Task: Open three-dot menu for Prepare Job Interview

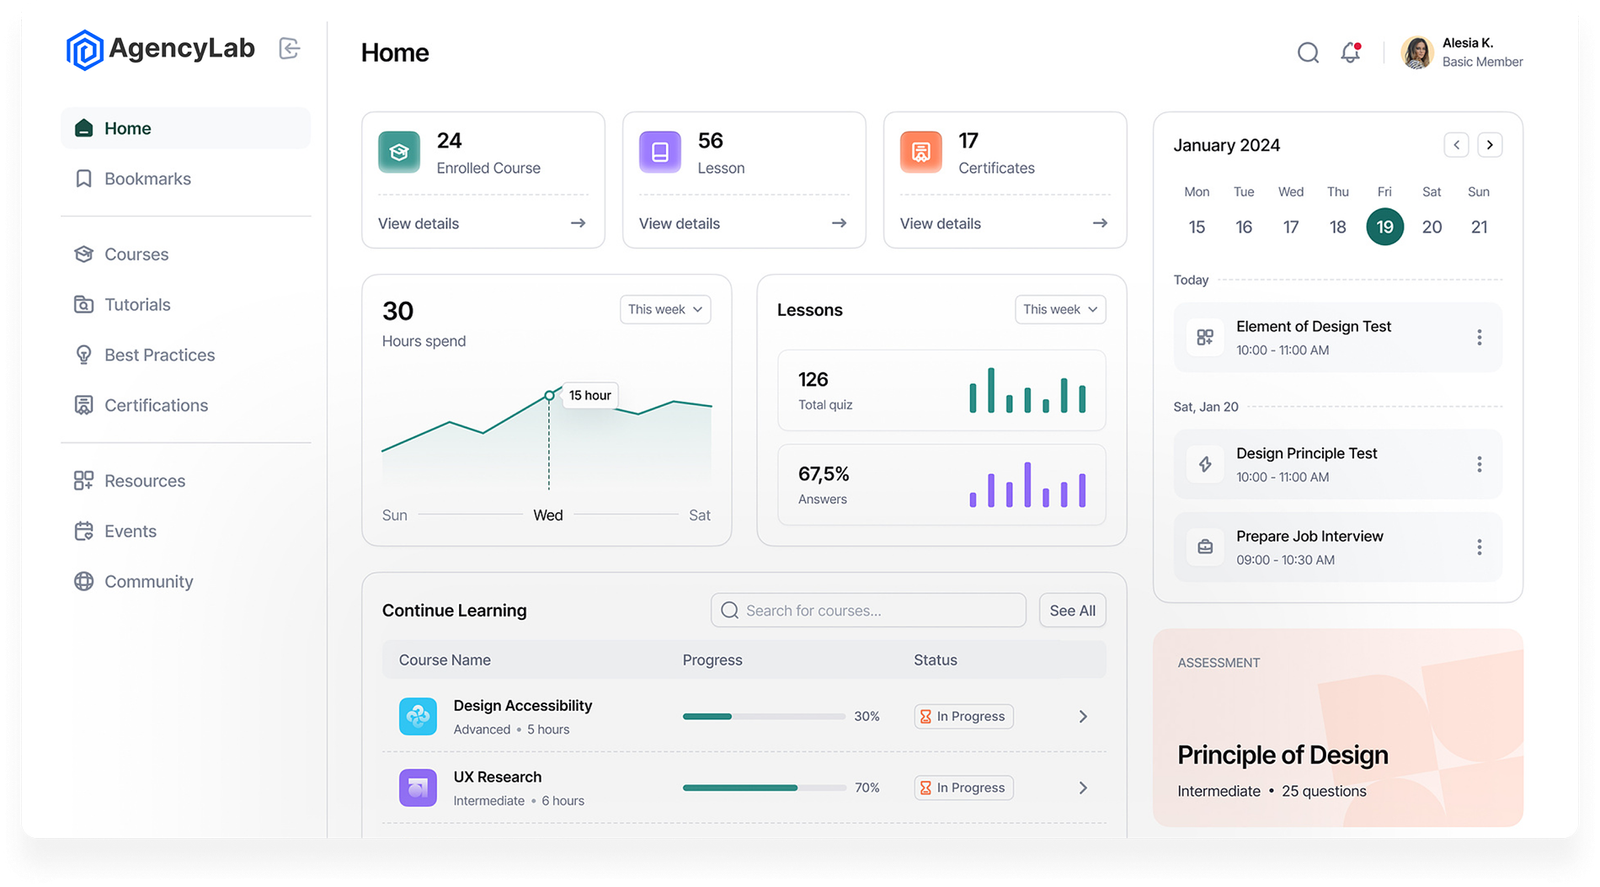Action: 1479,547
